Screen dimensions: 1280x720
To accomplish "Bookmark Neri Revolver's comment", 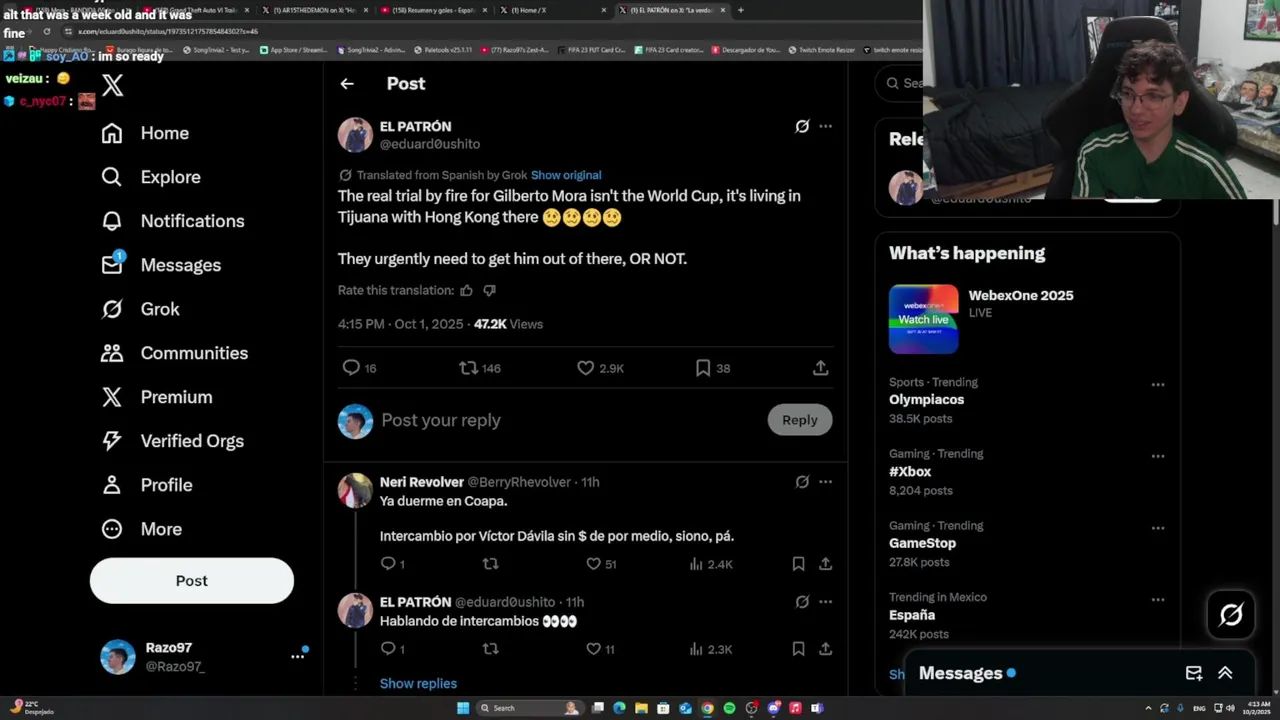I will point(798,564).
